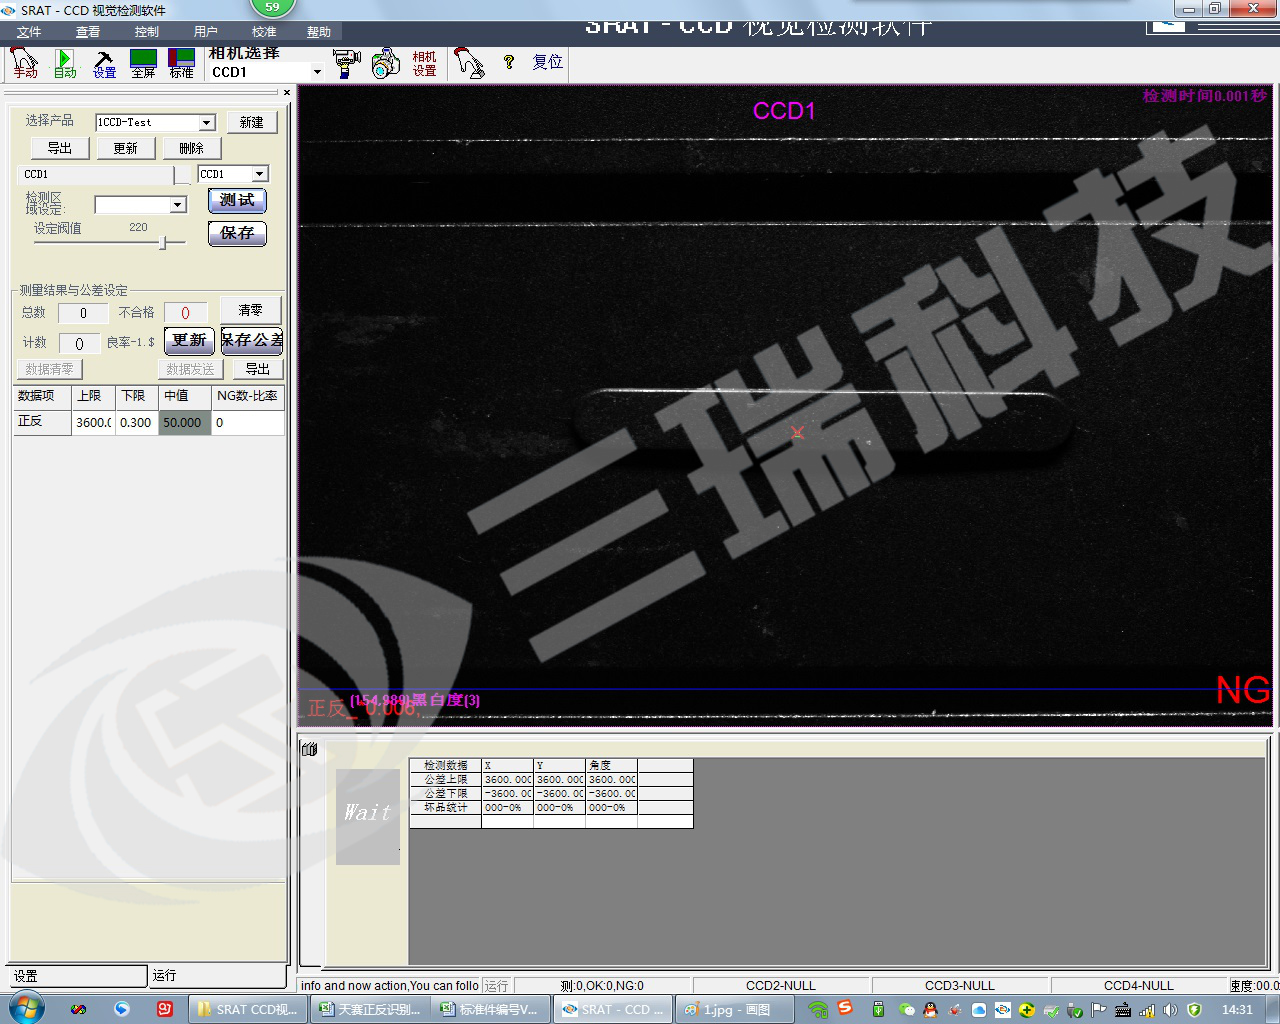
Task: Open the 查看 menu
Action: [x=88, y=32]
